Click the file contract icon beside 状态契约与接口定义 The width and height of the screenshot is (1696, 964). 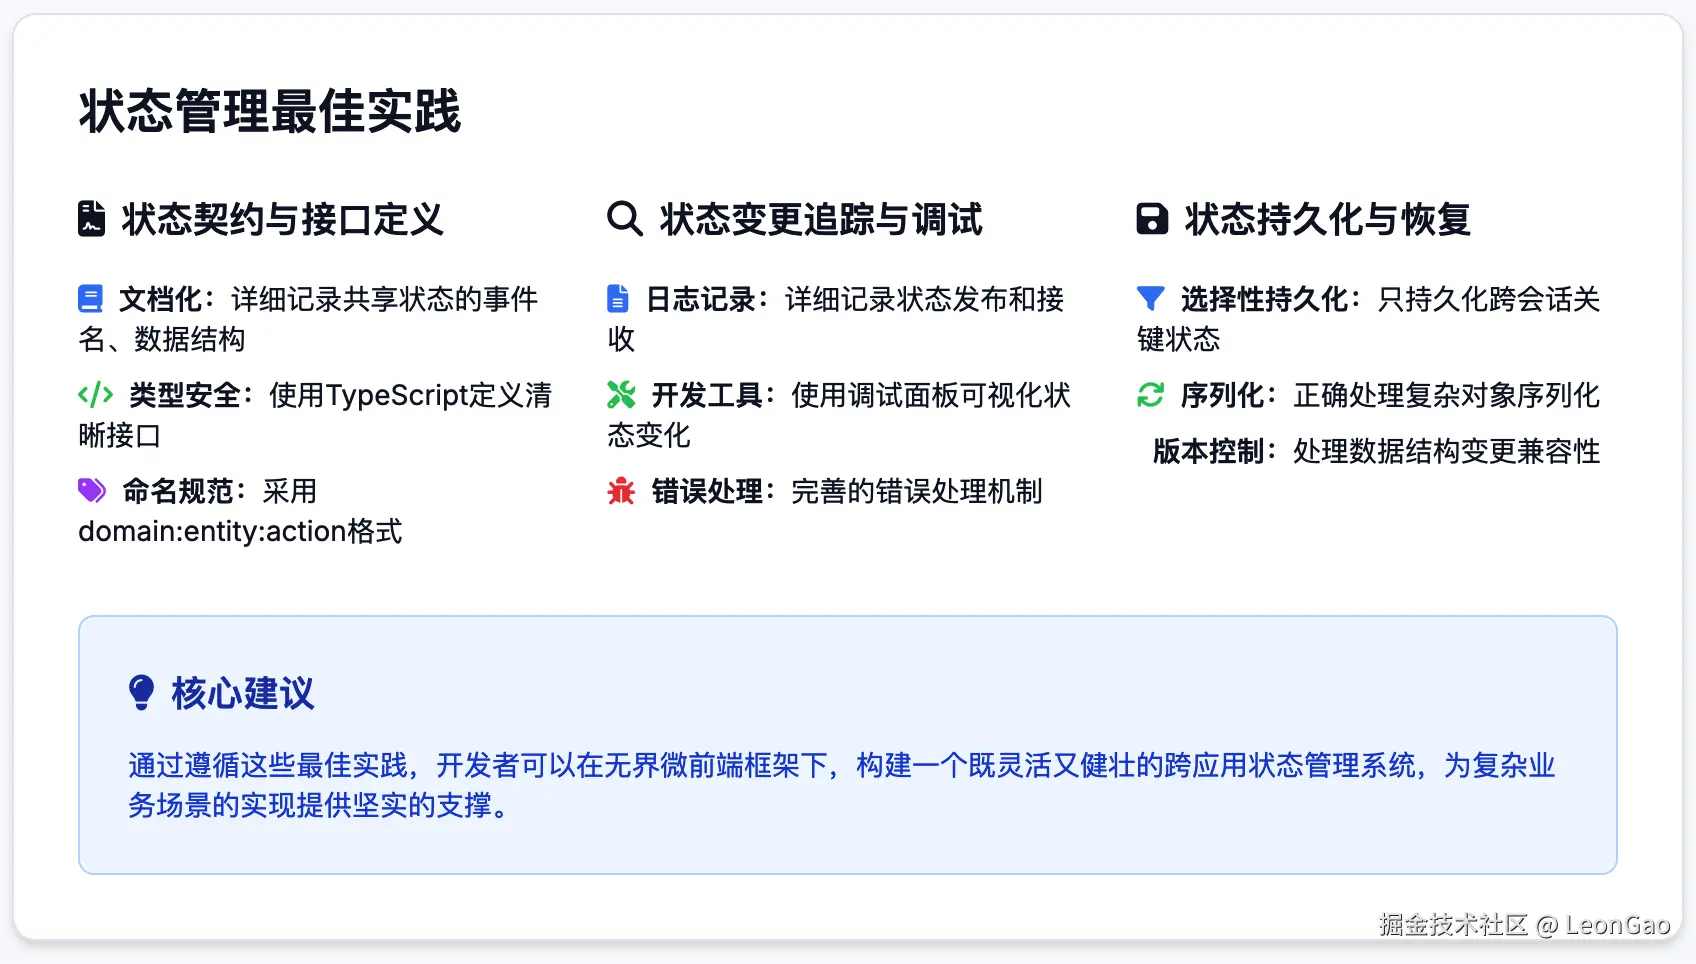coord(91,219)
